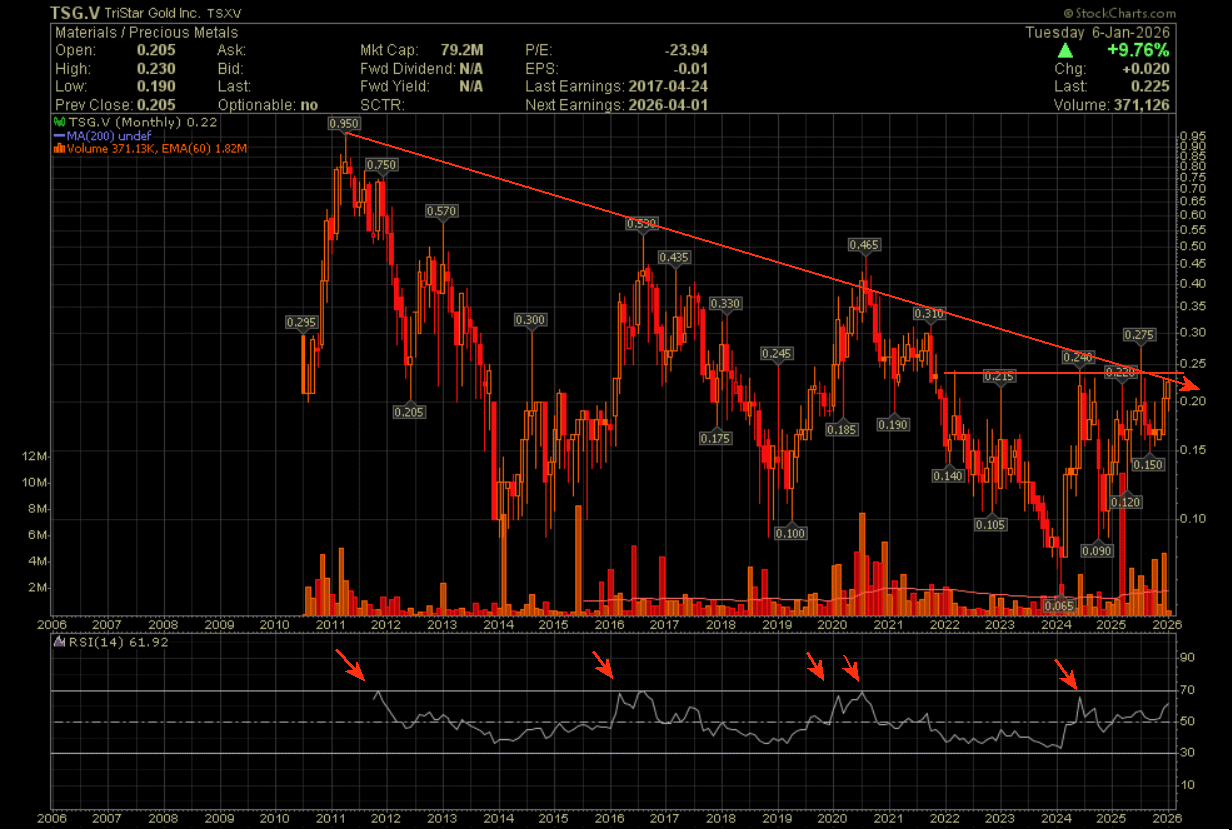The image size is (1232, 830).
Task: Click the 12M volume axis label
Action: pyautogui.click(x=34, y=457)
